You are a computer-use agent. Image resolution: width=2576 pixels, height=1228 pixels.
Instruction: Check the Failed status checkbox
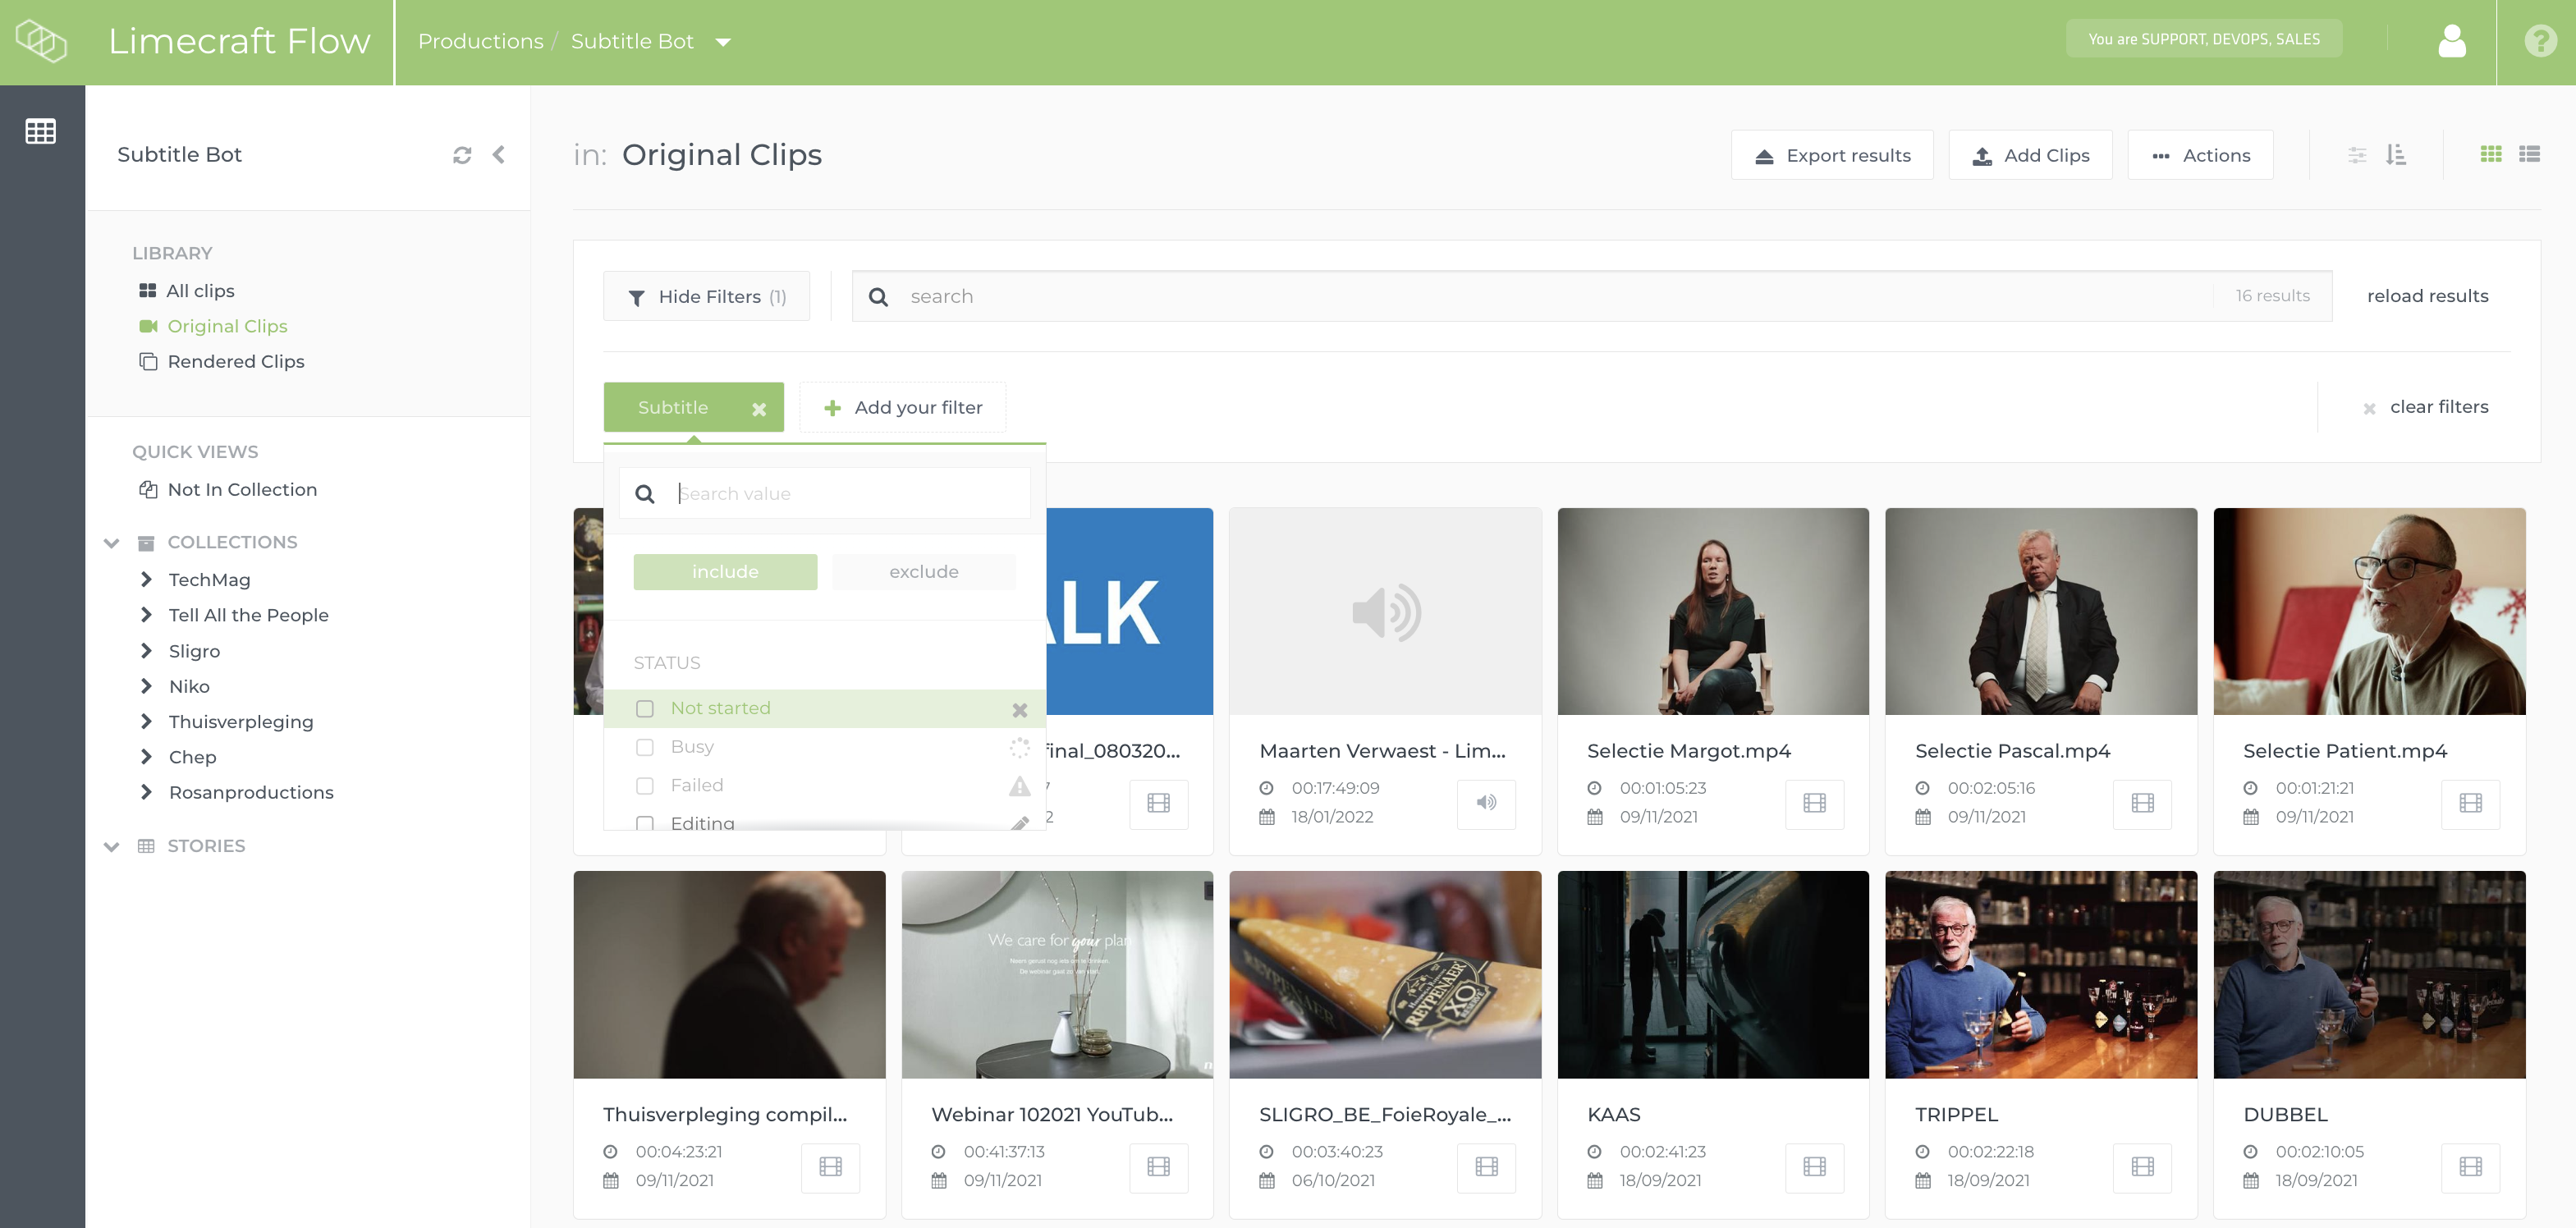pyautogui.click(x=645, y=786)
